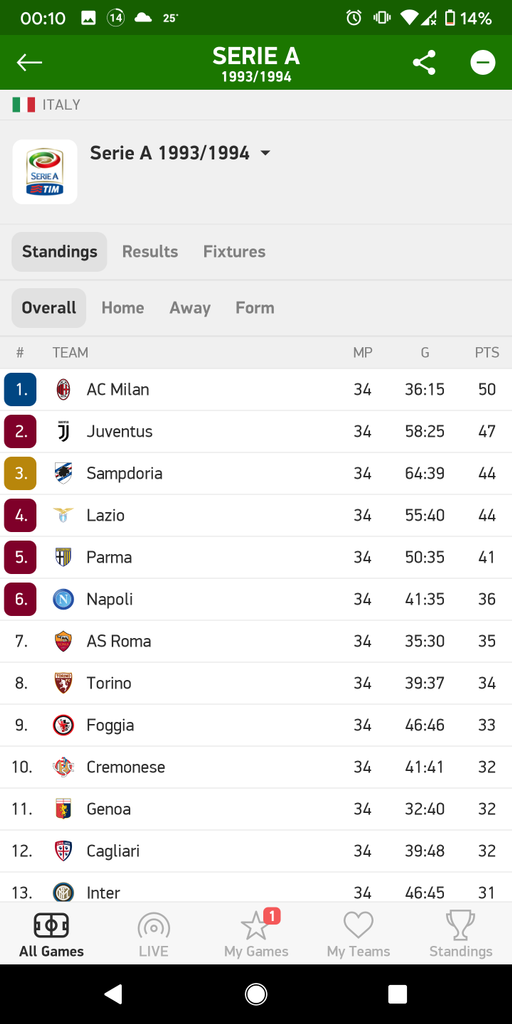This screenshot has height=1024, width=512.
Task: Tap the share icon in header
Action: [x=424, y=63]
